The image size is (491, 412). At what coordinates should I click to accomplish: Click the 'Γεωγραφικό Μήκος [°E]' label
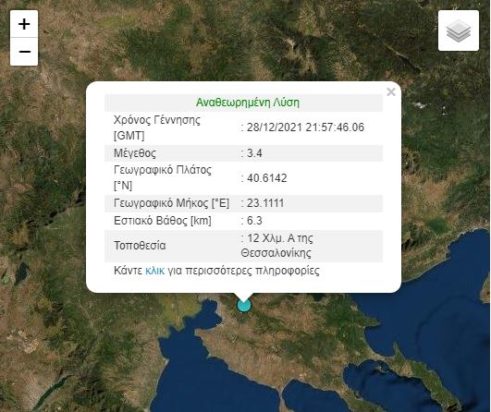[x=171, y=203]
